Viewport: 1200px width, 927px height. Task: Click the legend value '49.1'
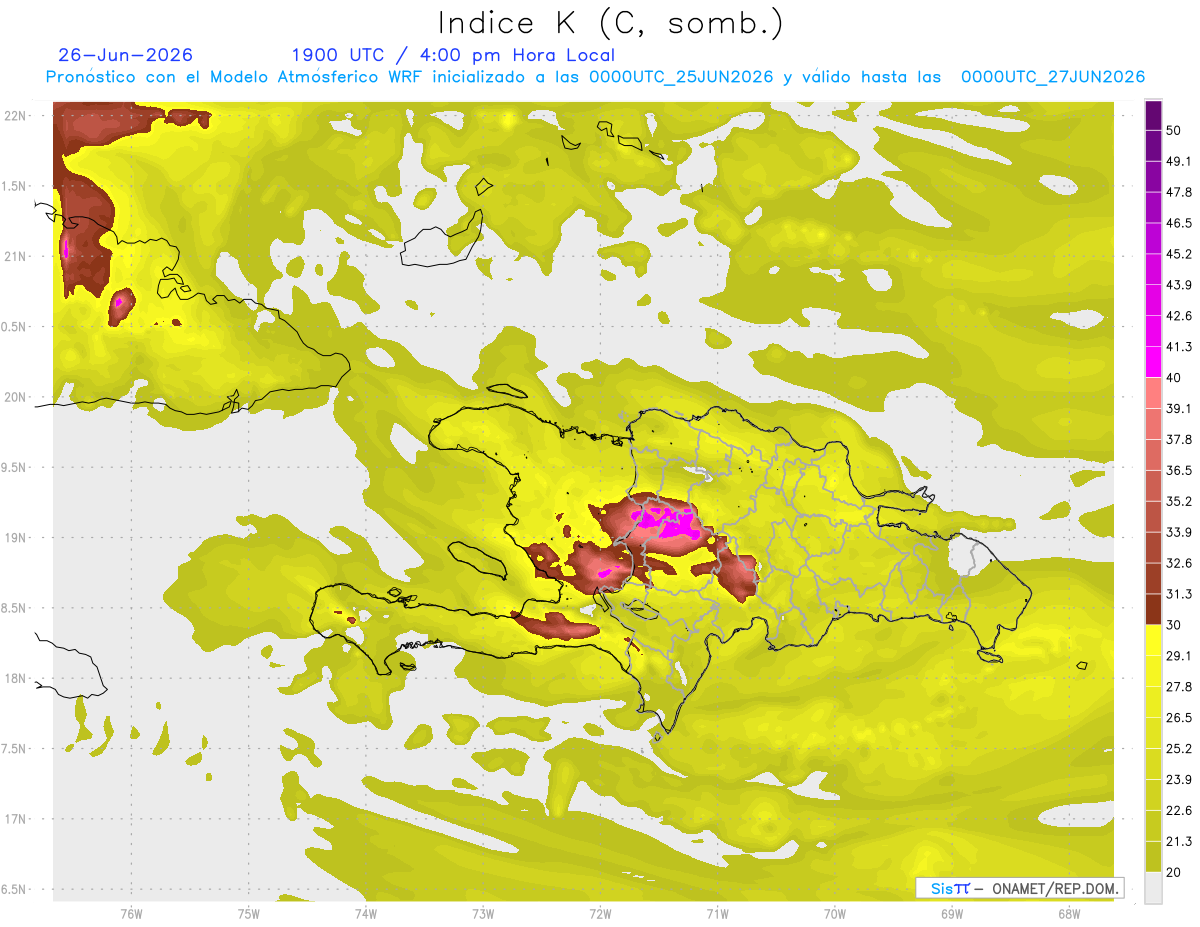pos(1178,161)
